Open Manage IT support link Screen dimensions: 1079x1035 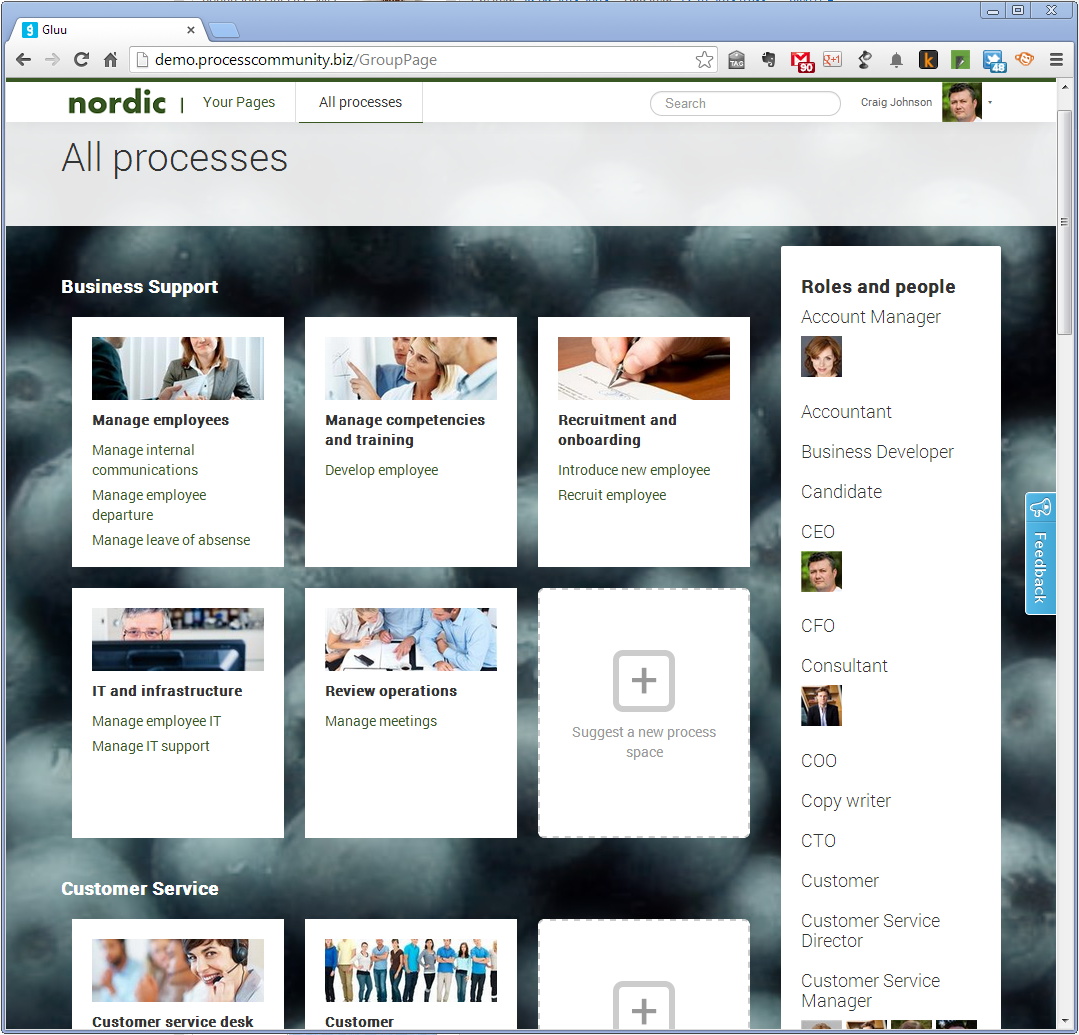151,746
